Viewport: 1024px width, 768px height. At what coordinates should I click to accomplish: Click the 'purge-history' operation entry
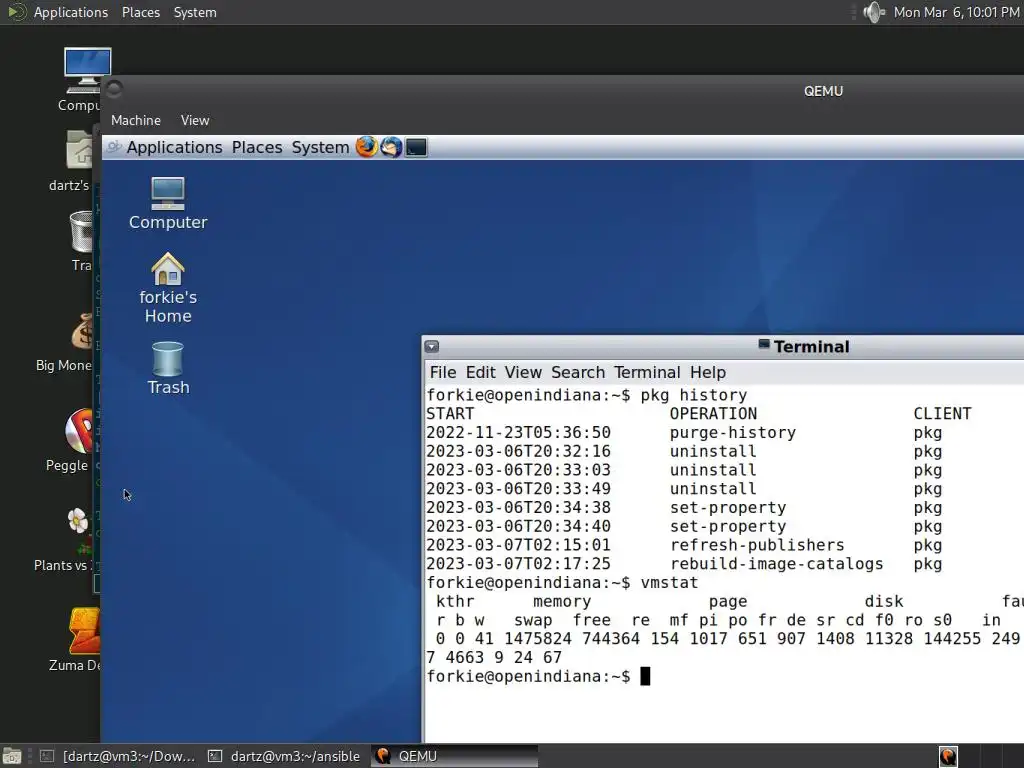click(733, 433)
